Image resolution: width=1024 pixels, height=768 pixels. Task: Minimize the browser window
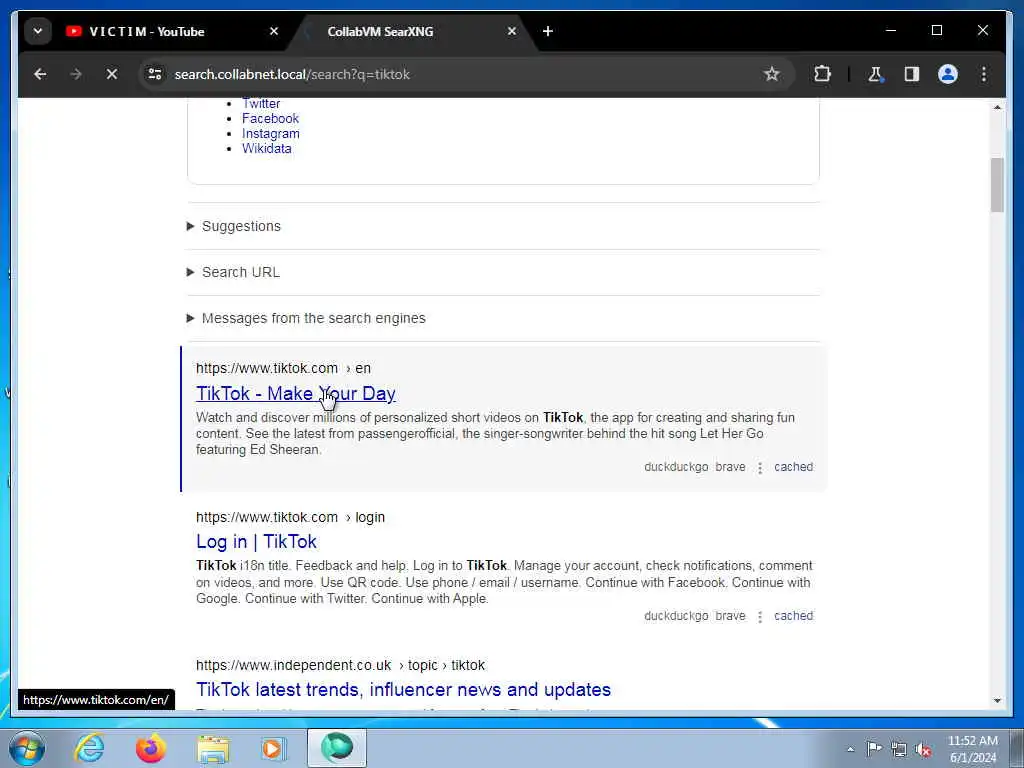click(x=891, y=30)
